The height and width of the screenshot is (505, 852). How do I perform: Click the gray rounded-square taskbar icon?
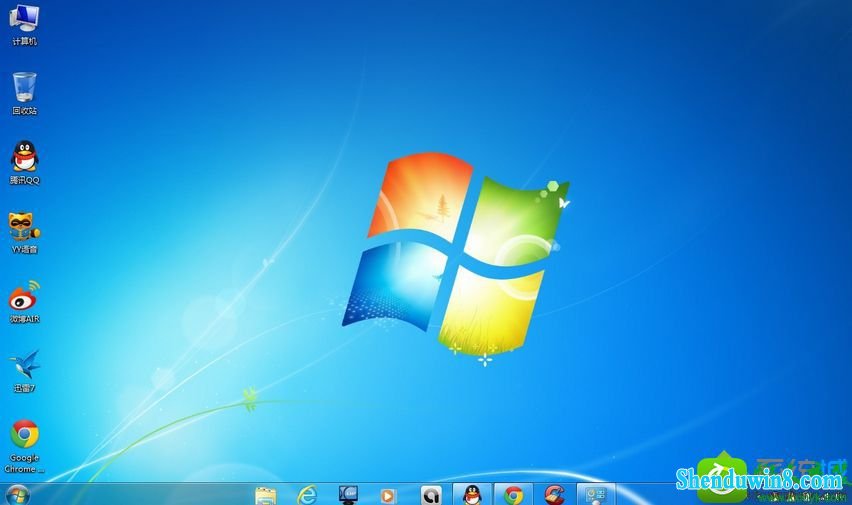click(x=430, y=495)
